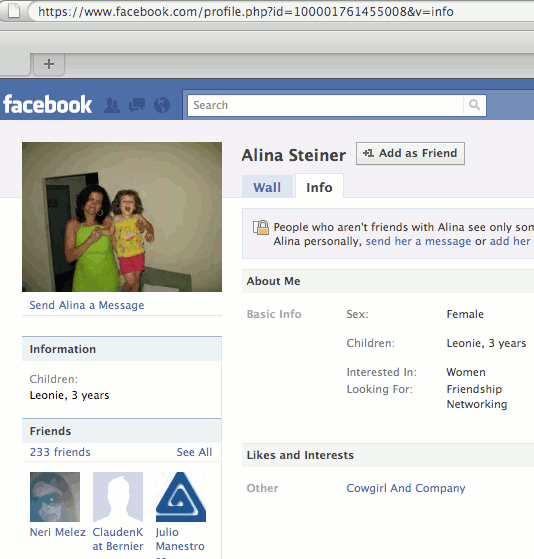
Task: Open a new browser tab with plus
Action: [49, 64]
